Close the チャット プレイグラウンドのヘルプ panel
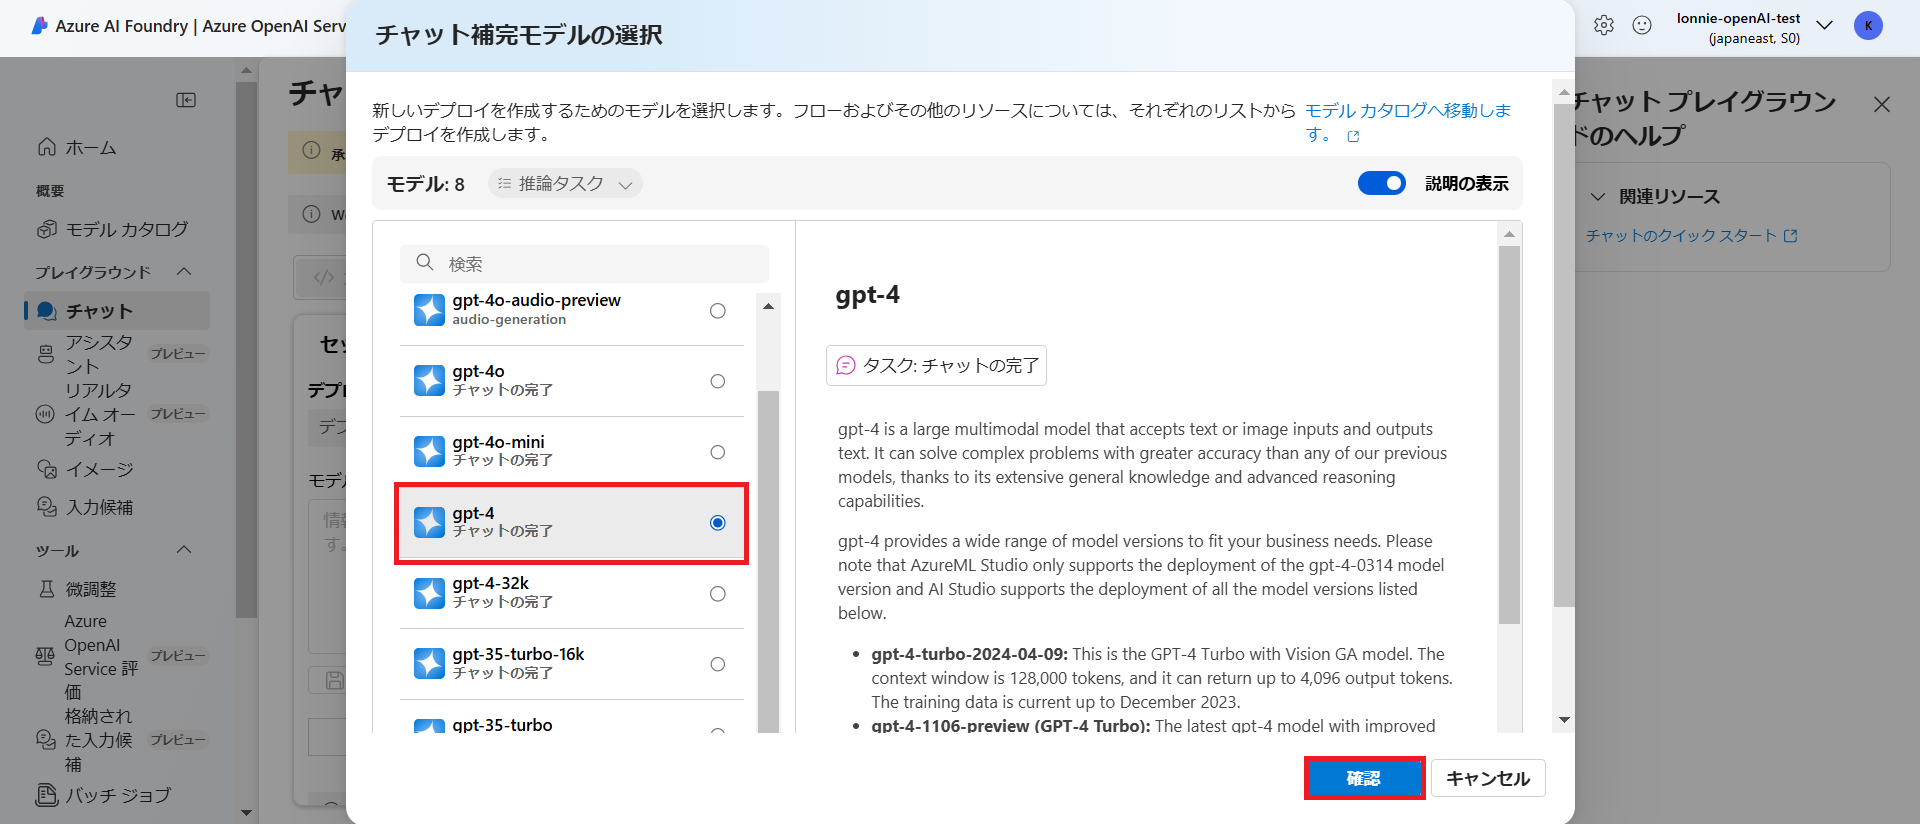This screenshot has height=824, width=1920. pos(1882,104)
